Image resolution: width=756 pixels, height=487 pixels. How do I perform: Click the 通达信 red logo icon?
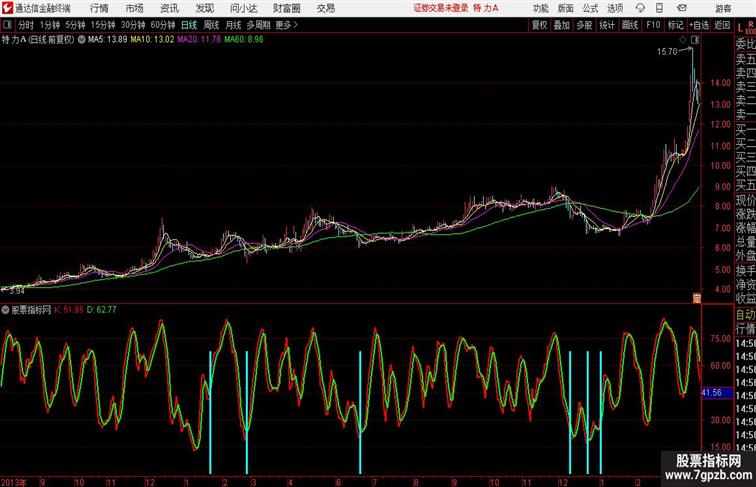pyautogui.click(x=7, y=8)
